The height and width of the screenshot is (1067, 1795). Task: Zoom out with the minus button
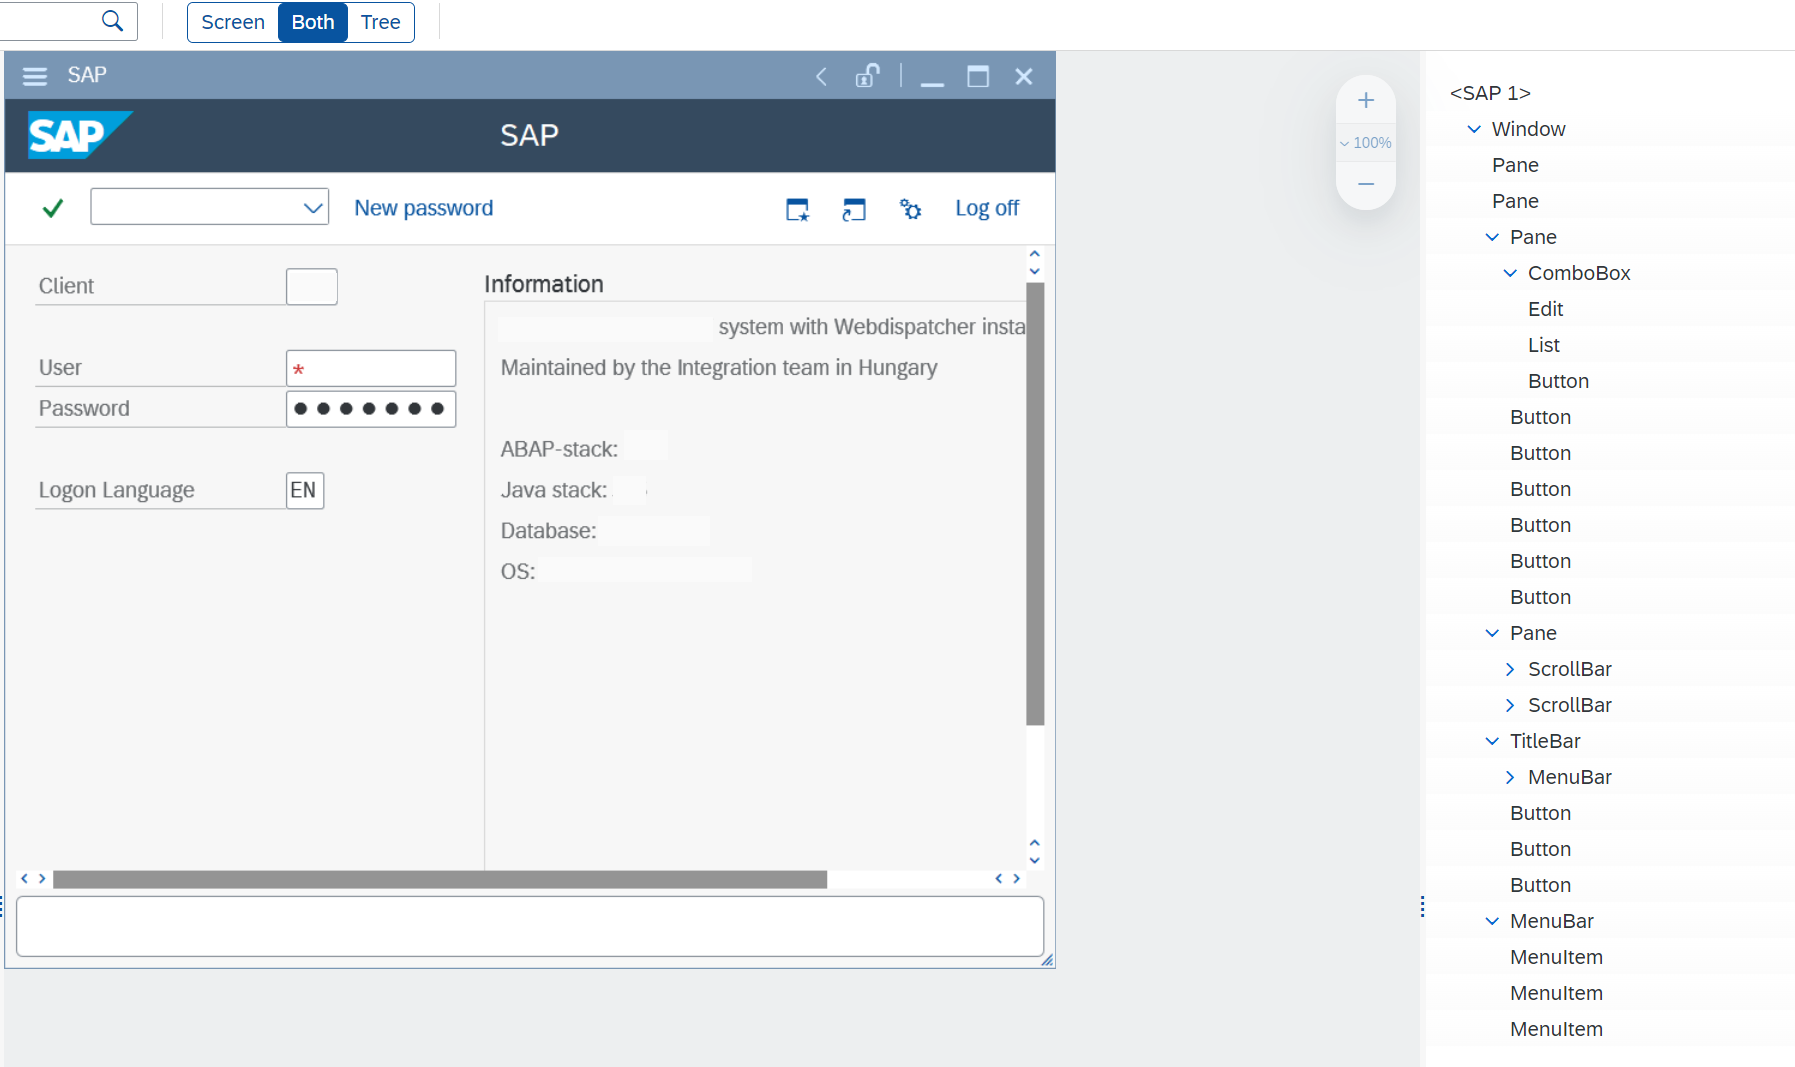tap(1366, 184)
